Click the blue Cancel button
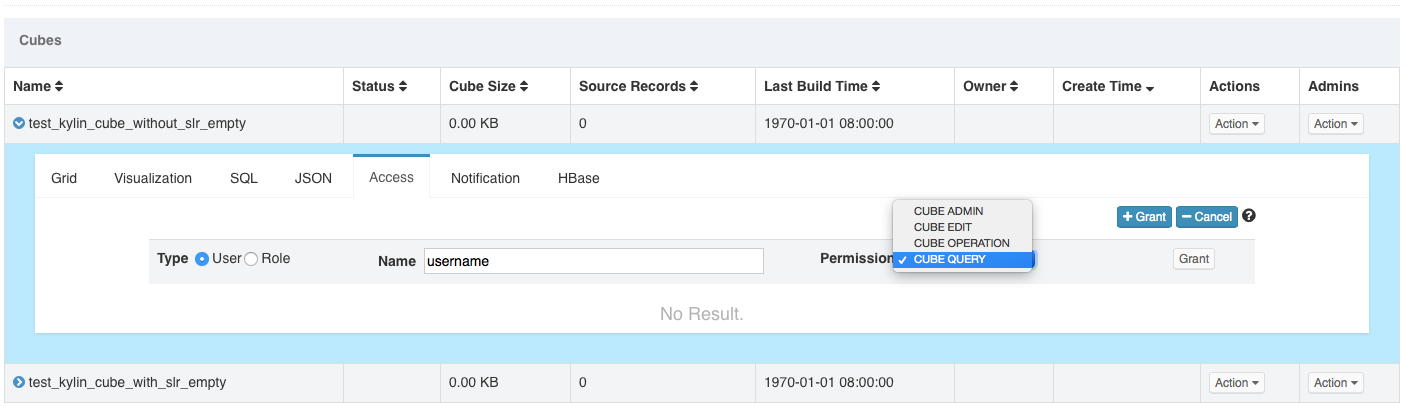This screenshot has height=407, width=1407. [1206, 217]
